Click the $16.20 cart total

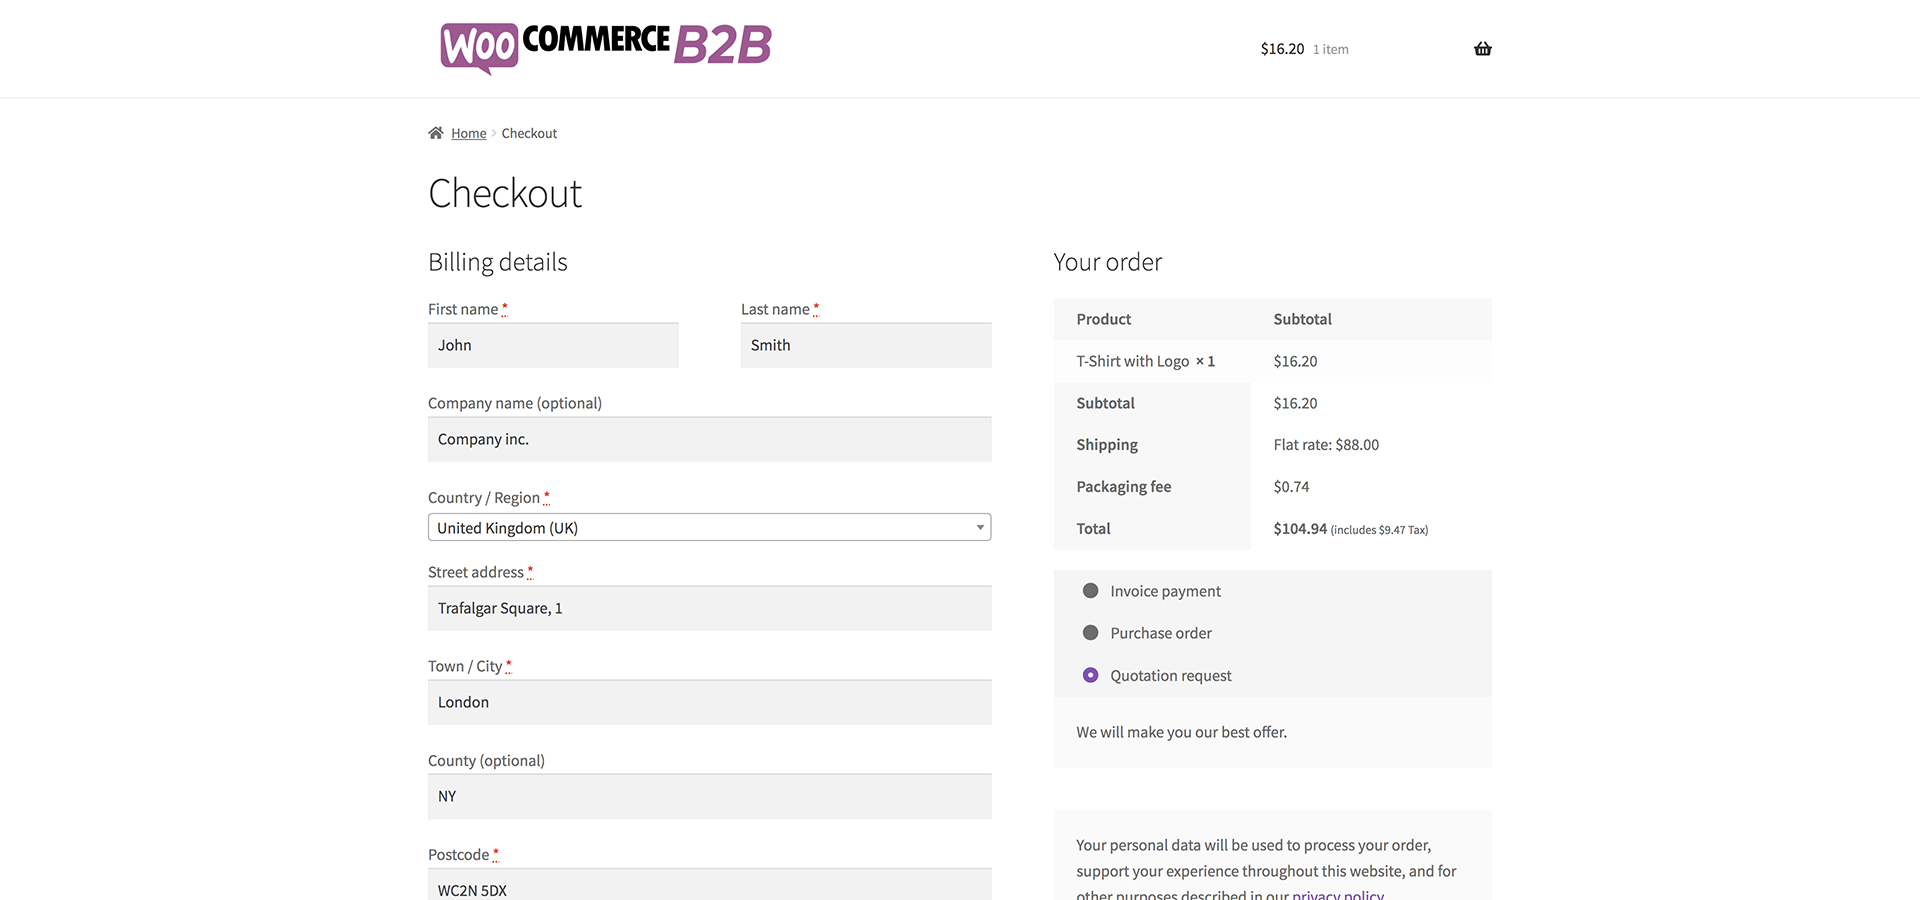[x=1282, y=49]
